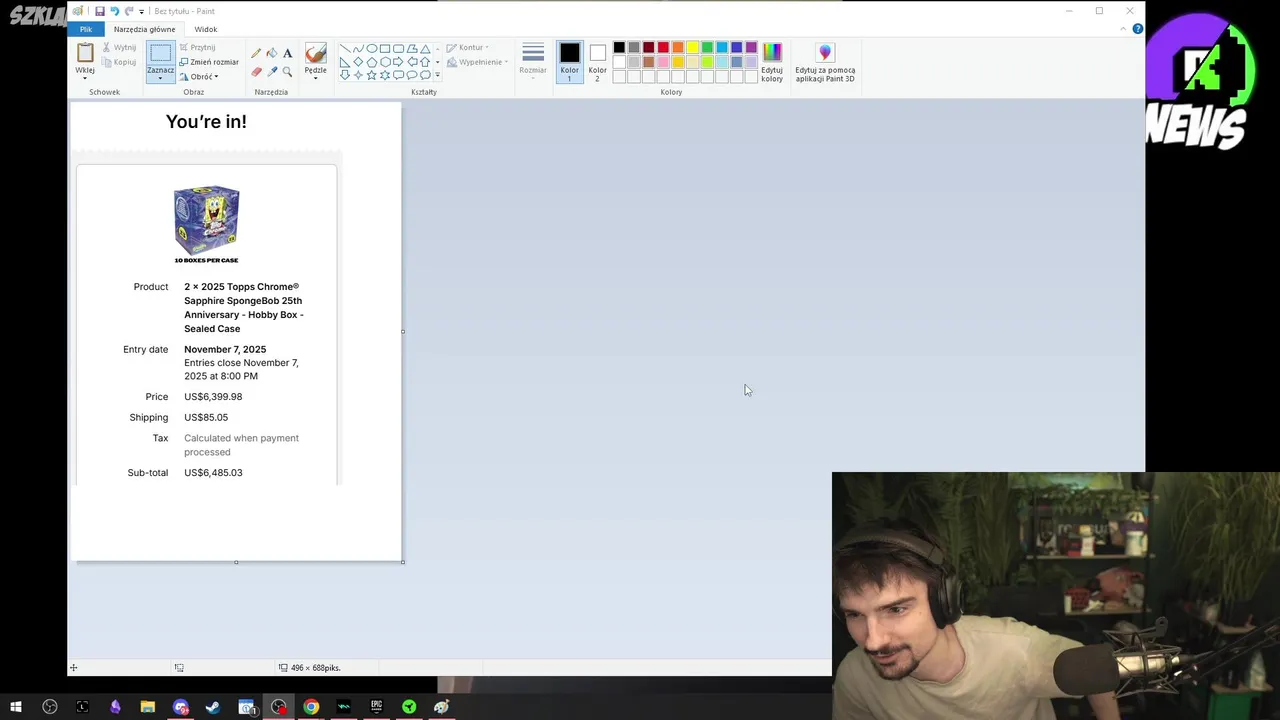This screenshot has height=720, width=1280.
Task: Pick the Right arrow shape
Action: (398, 62)
